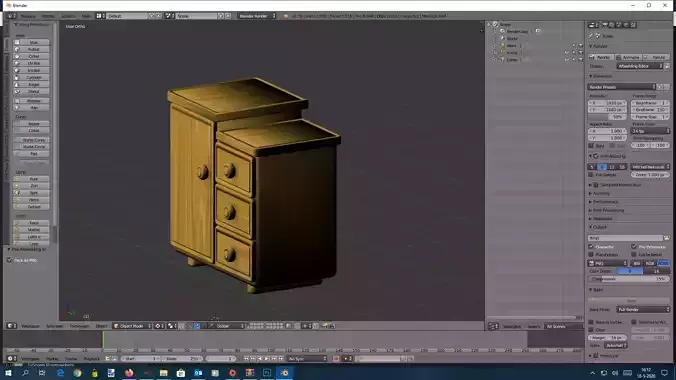Viewport: 676px width, 380px height.
Task: Open the Help menu in top header
Action: 86,16
